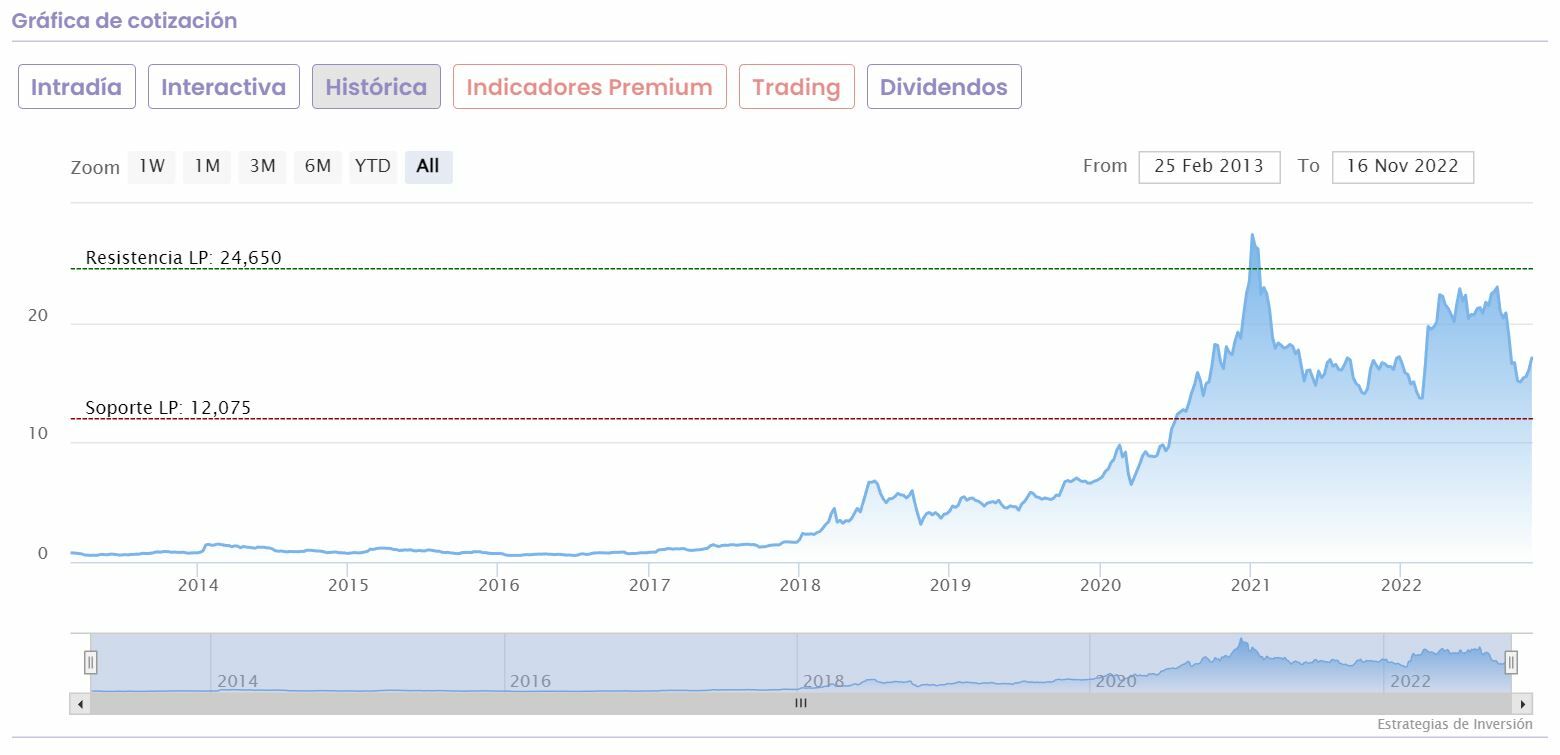
Task: Open the Intradía chart tab
Action: click(77, 87)
